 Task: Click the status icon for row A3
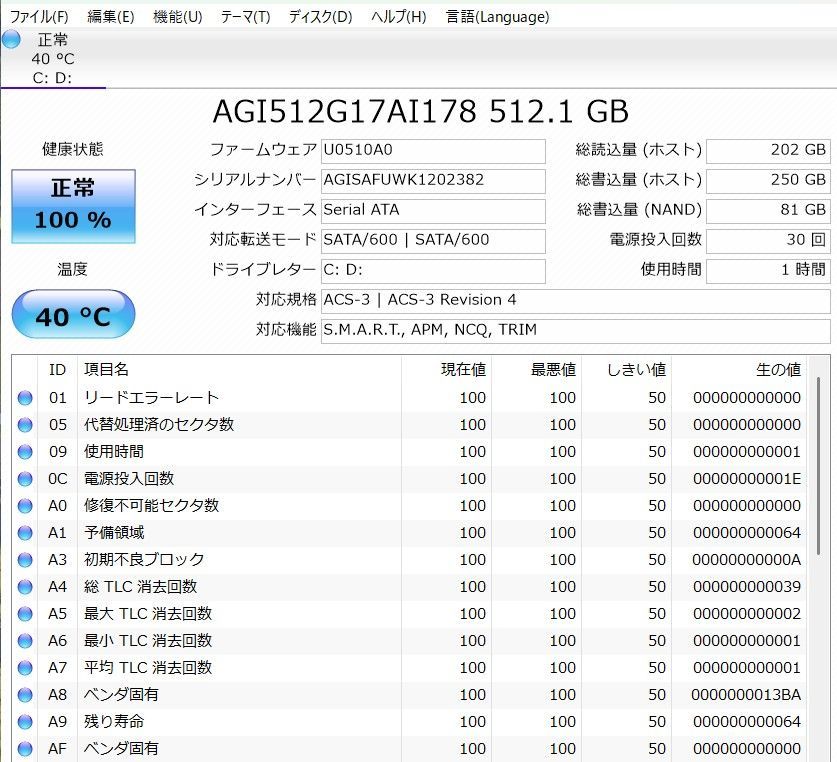pyautogui.click(x=25, y=560)
